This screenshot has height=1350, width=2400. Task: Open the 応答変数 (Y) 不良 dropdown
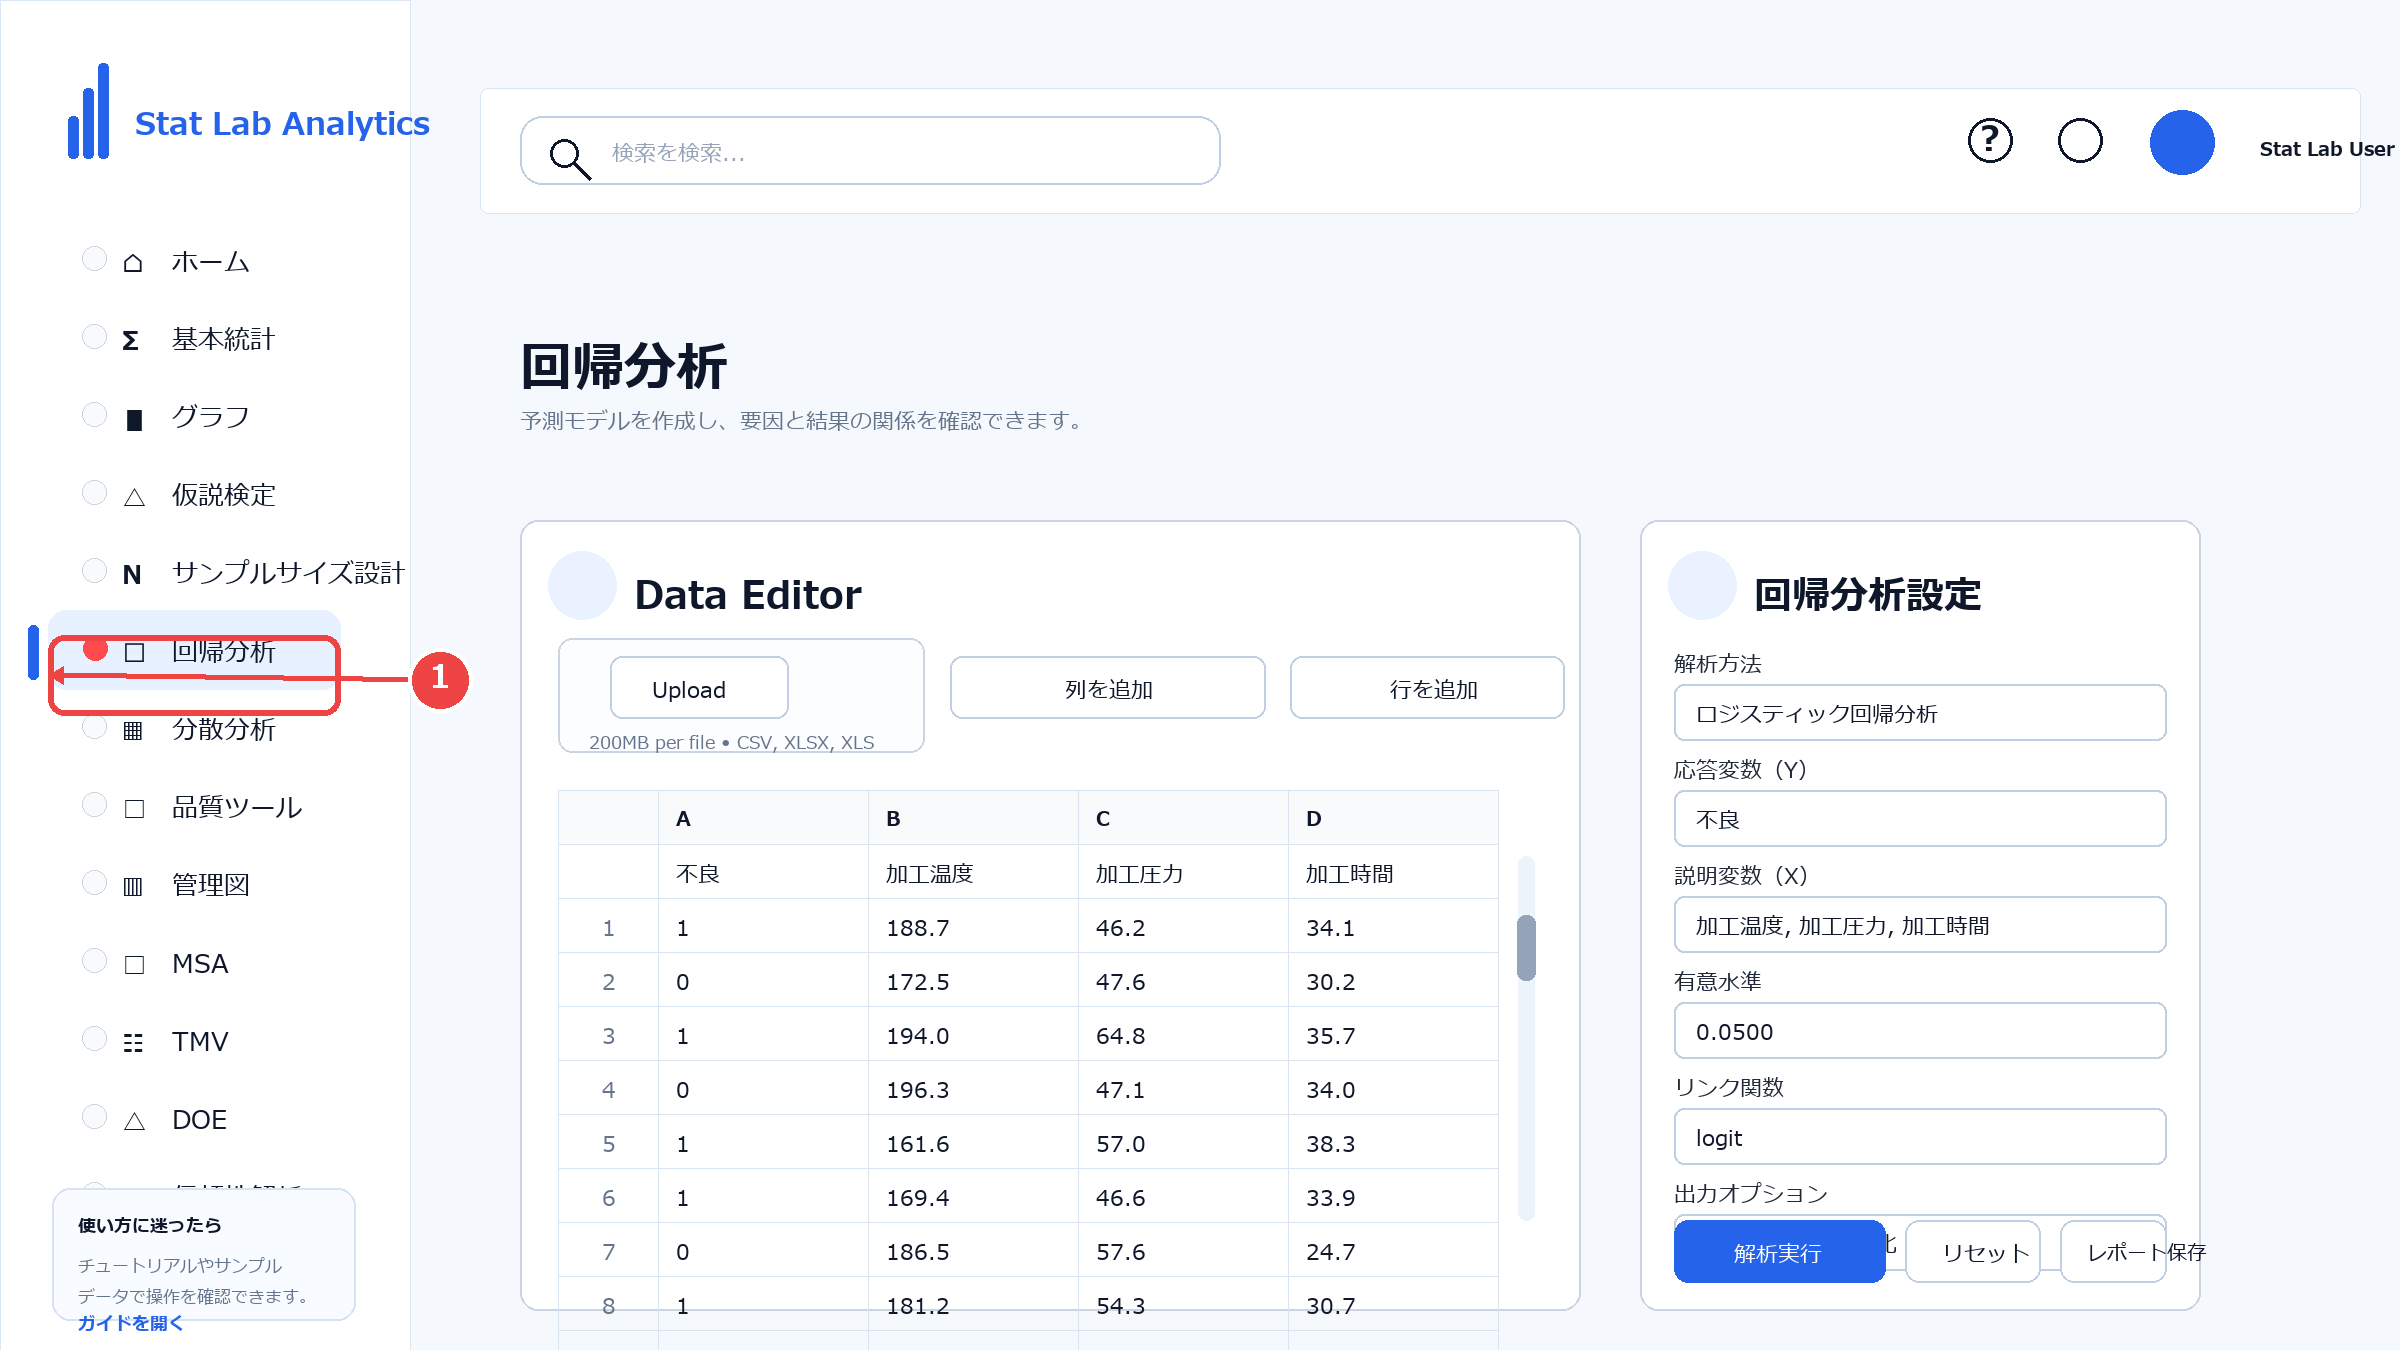[1920, 819]
